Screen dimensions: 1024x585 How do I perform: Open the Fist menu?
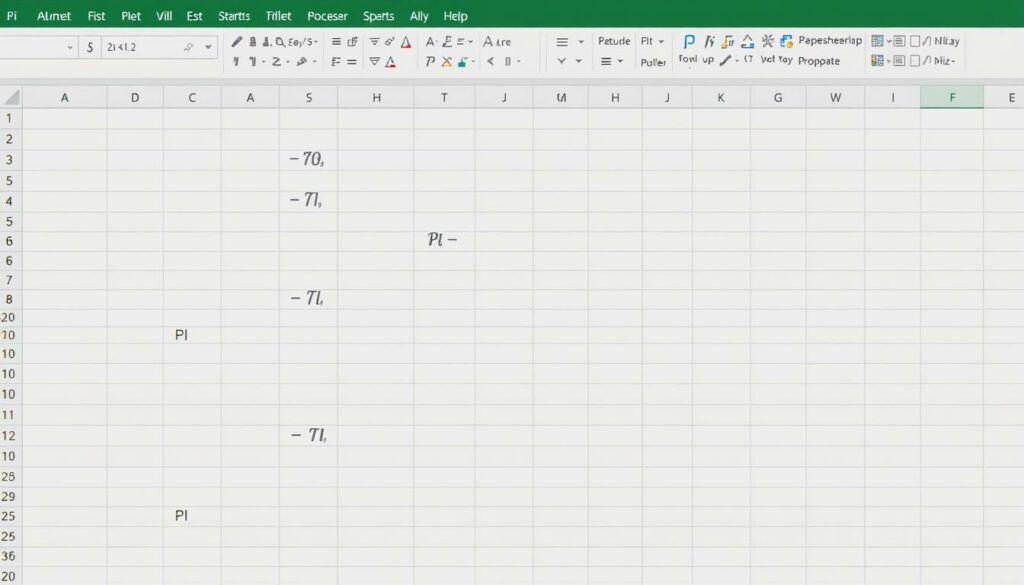tap(96, 16)
